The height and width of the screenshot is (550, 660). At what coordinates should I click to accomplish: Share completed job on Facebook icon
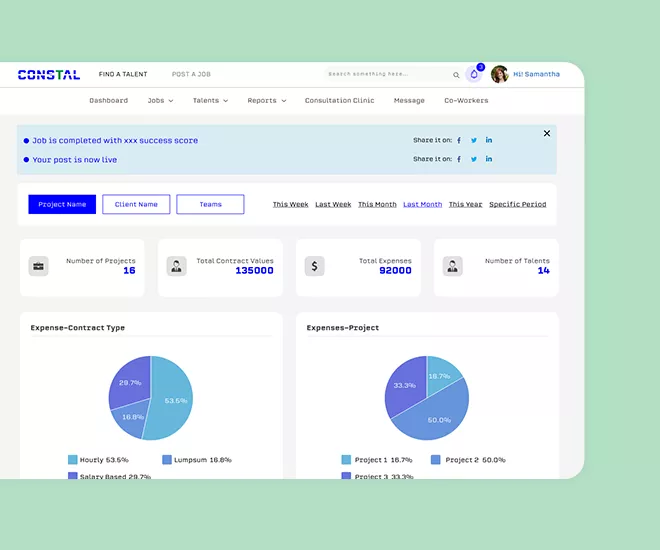pyautogui.click(x=459, y=141)
